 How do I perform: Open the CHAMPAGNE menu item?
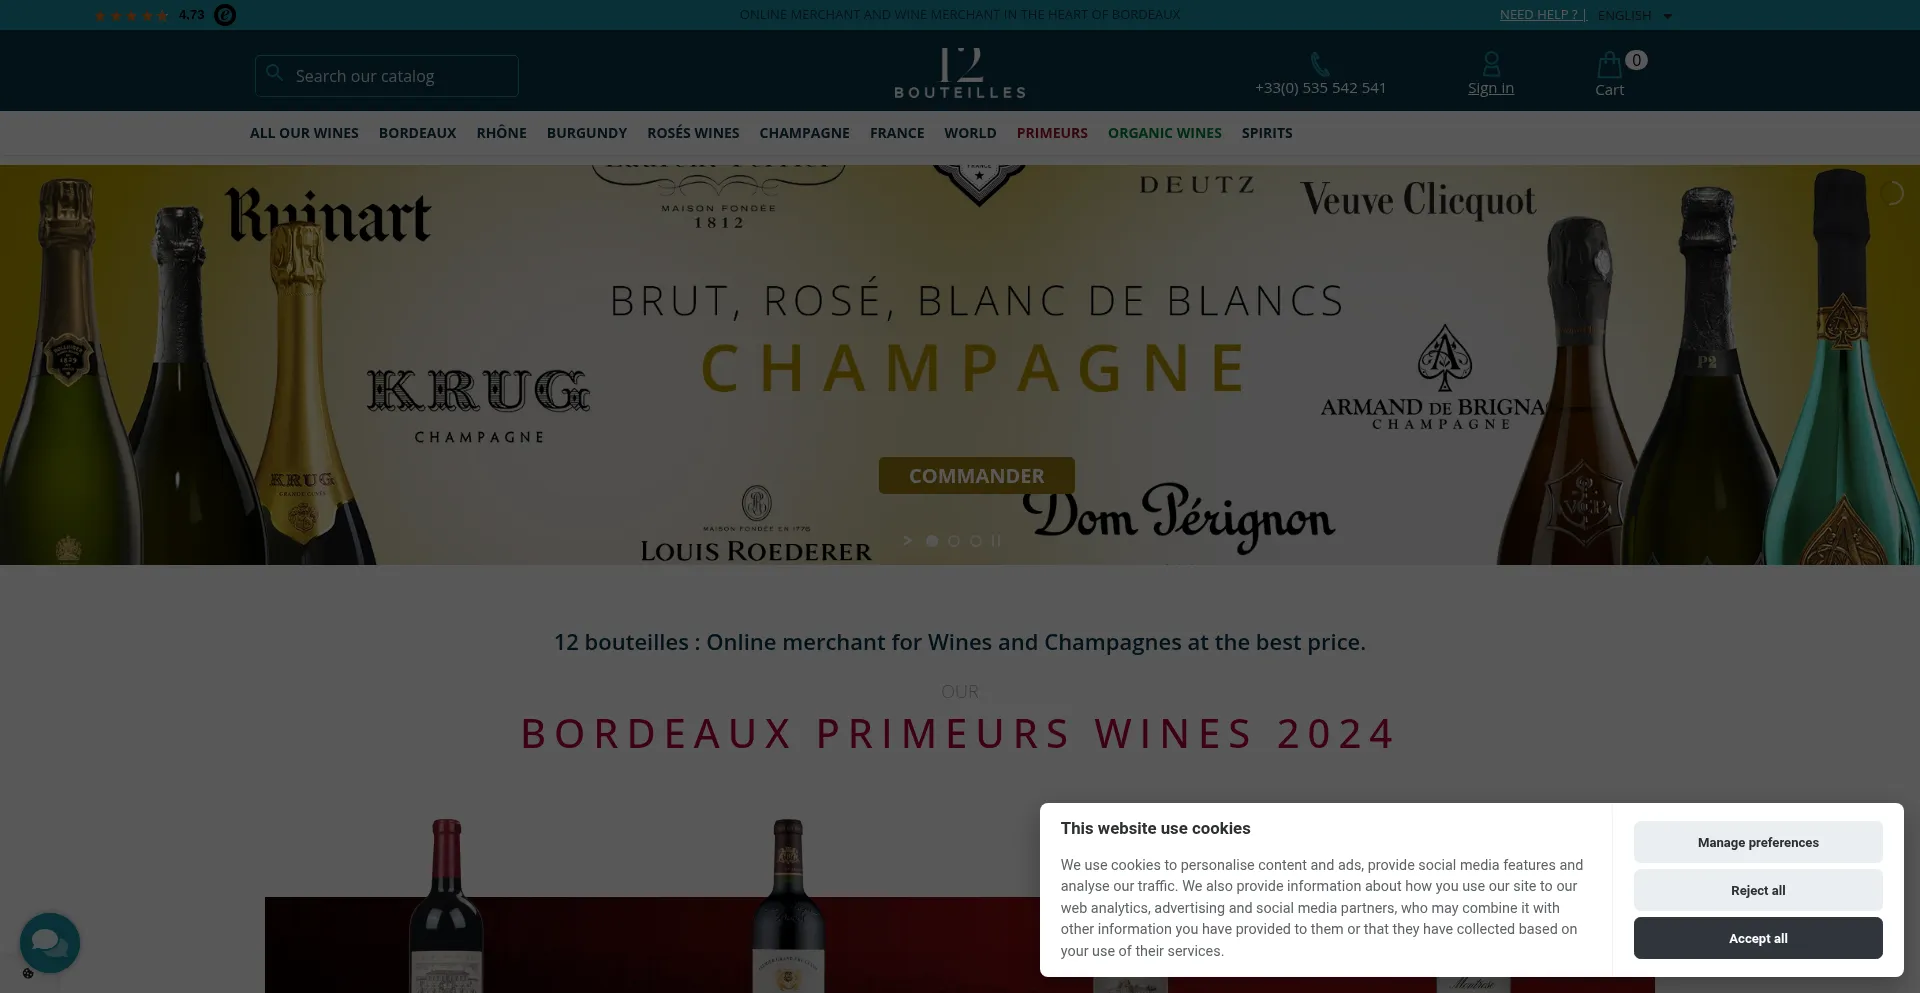coord(804,133)
